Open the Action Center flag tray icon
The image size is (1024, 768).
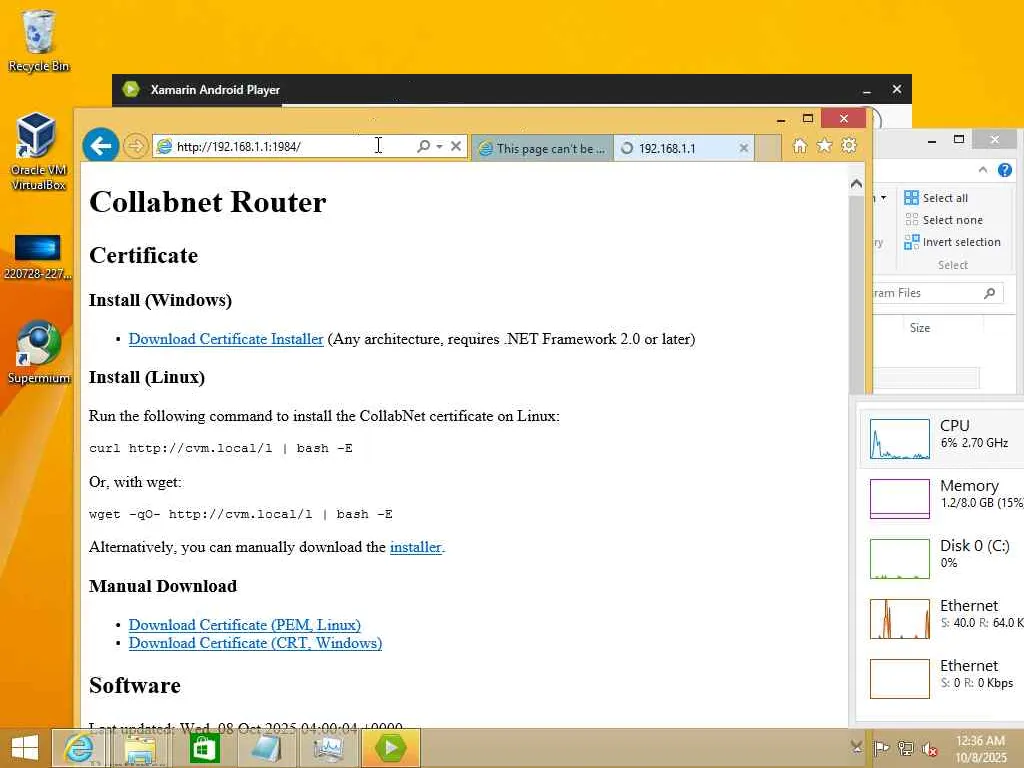coord(881,748)
